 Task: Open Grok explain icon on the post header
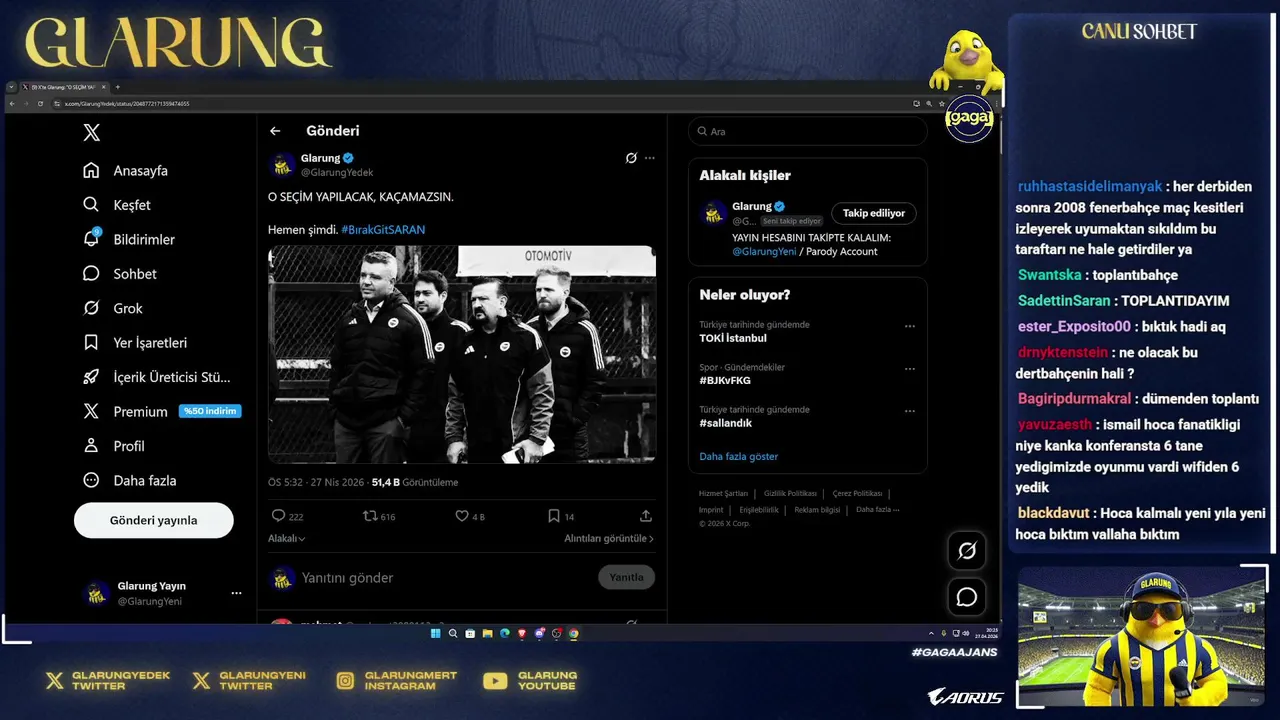(631, 158)
